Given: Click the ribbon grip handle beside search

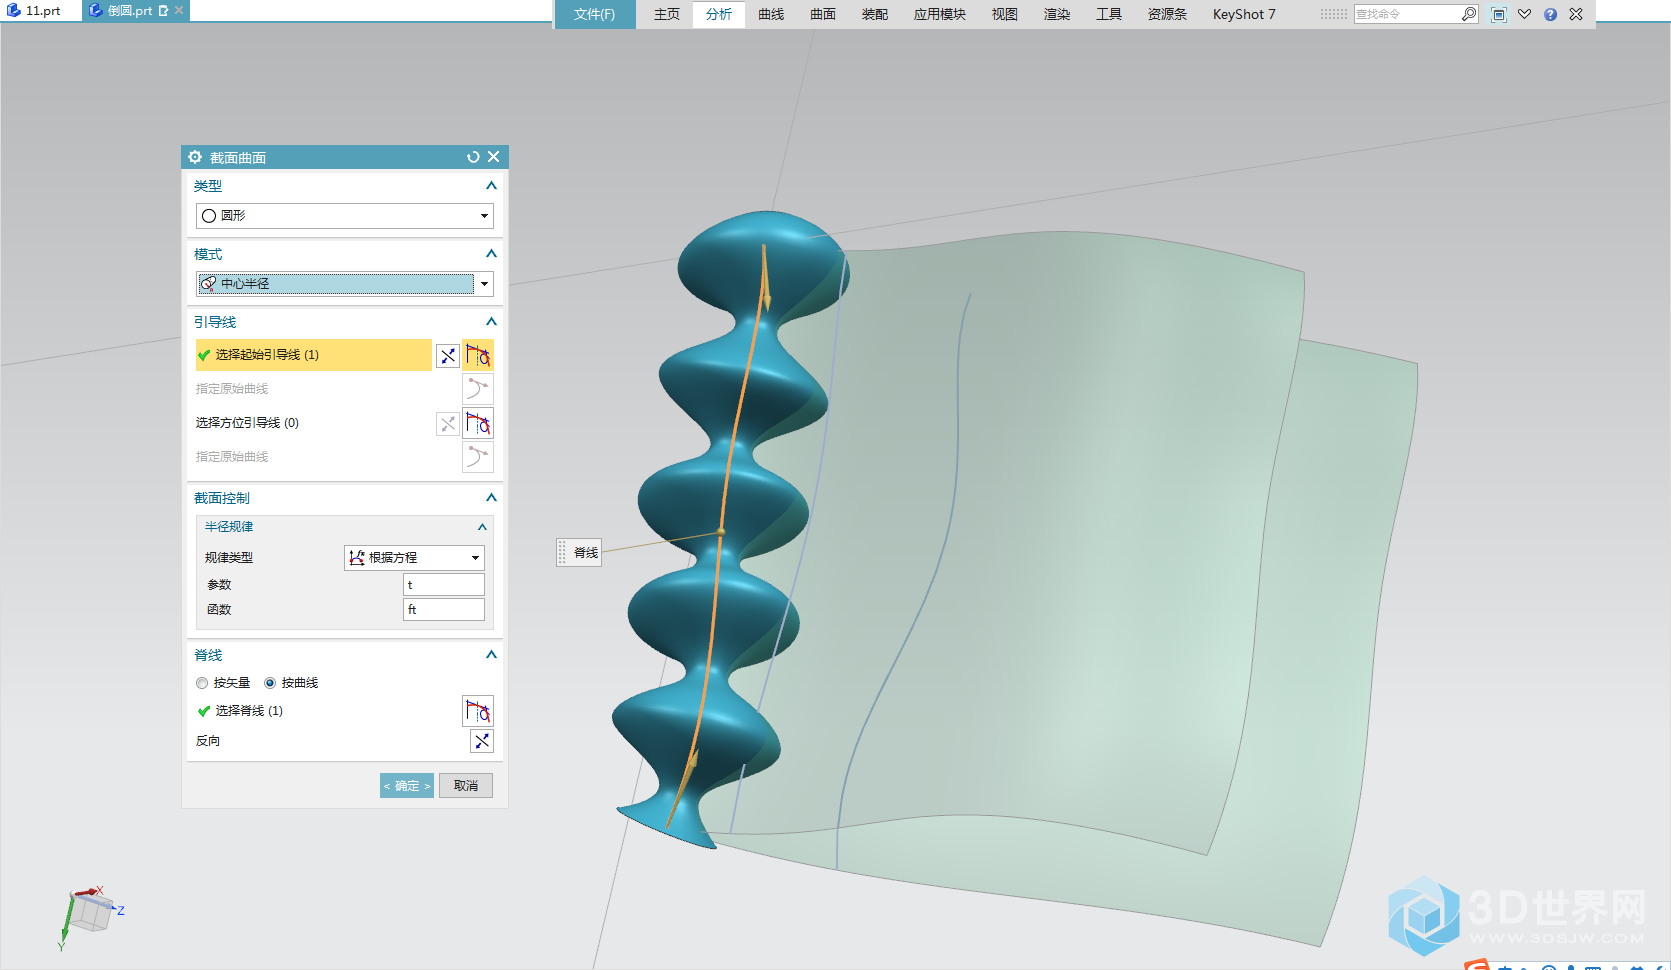Looking at the screenshot, I should point(1333,14).
